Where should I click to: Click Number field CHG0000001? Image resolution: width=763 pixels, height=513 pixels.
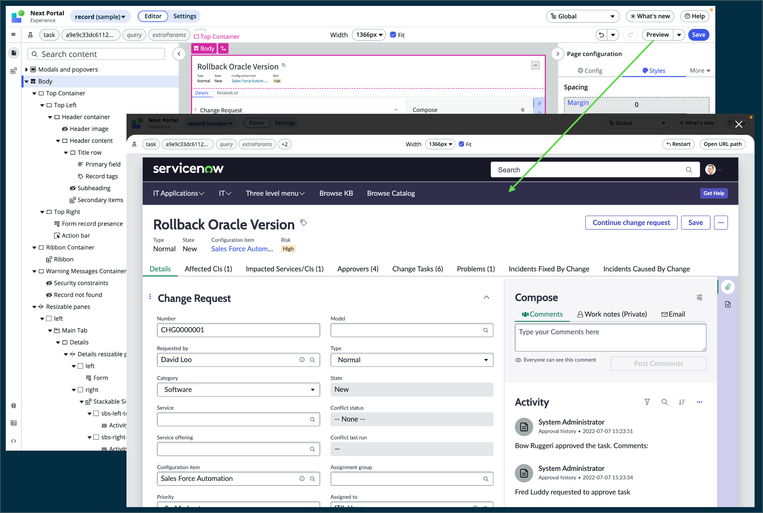coord(238,330)
